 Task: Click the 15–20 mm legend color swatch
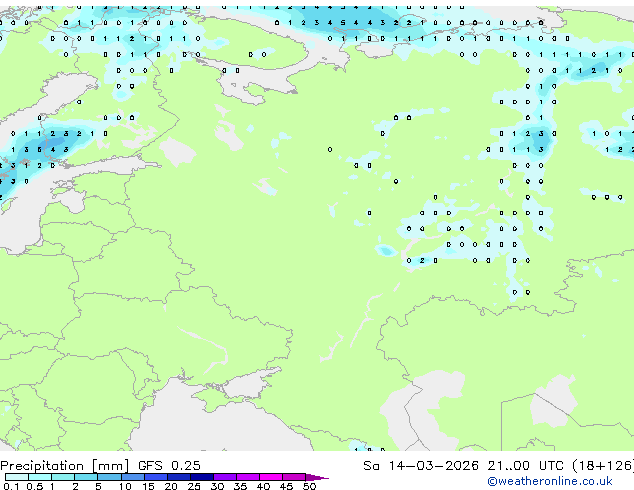155,477
